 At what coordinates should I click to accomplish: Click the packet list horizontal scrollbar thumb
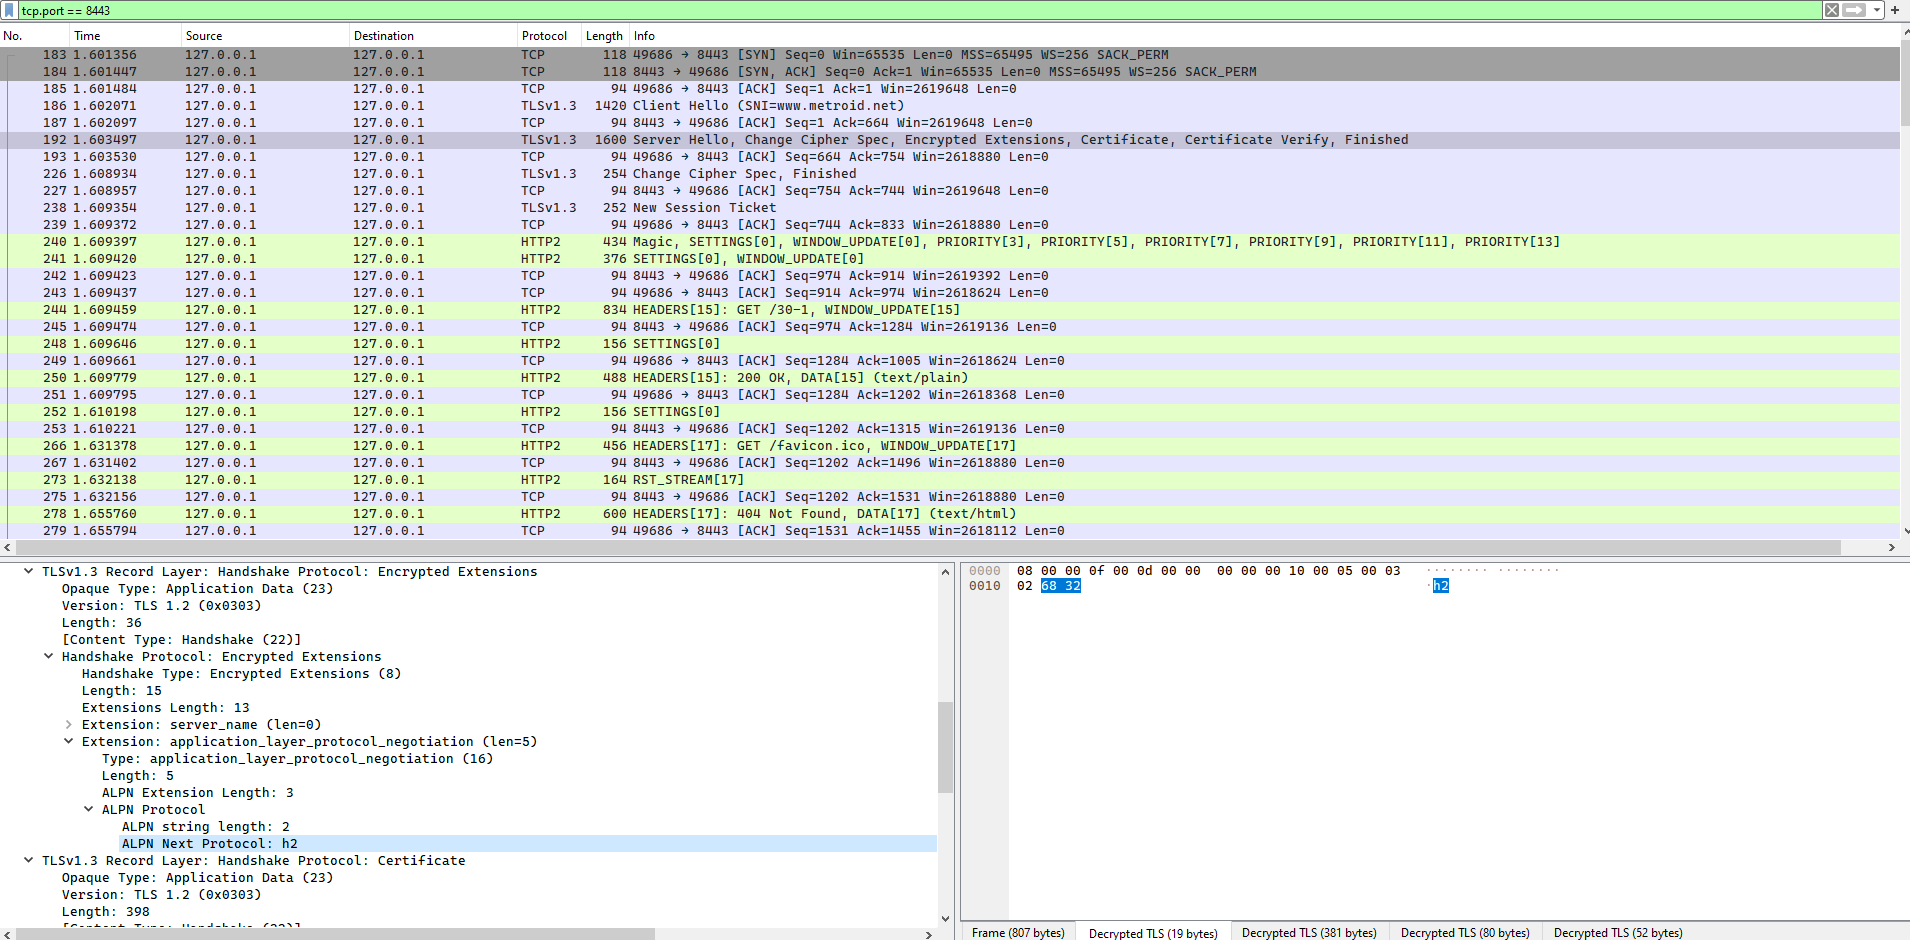(x=929, y=547)
